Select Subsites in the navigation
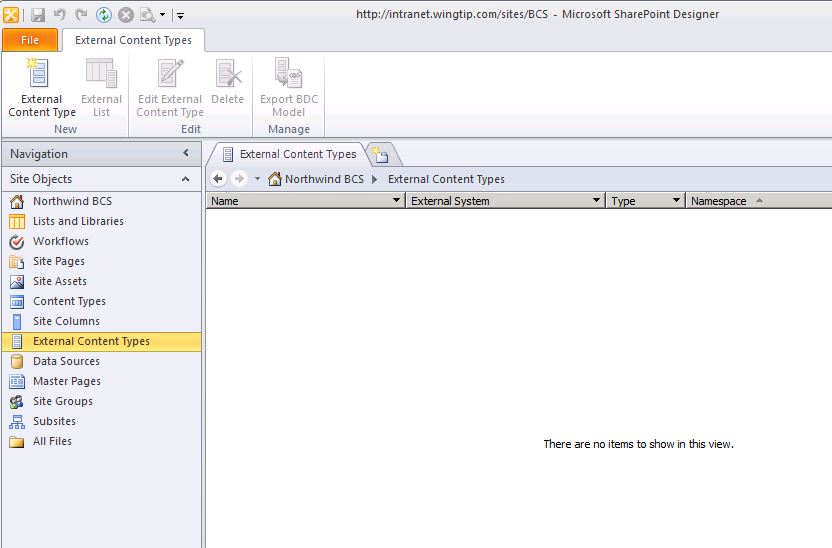The width and height of the screenshot is (832, 548). [102, 421]
